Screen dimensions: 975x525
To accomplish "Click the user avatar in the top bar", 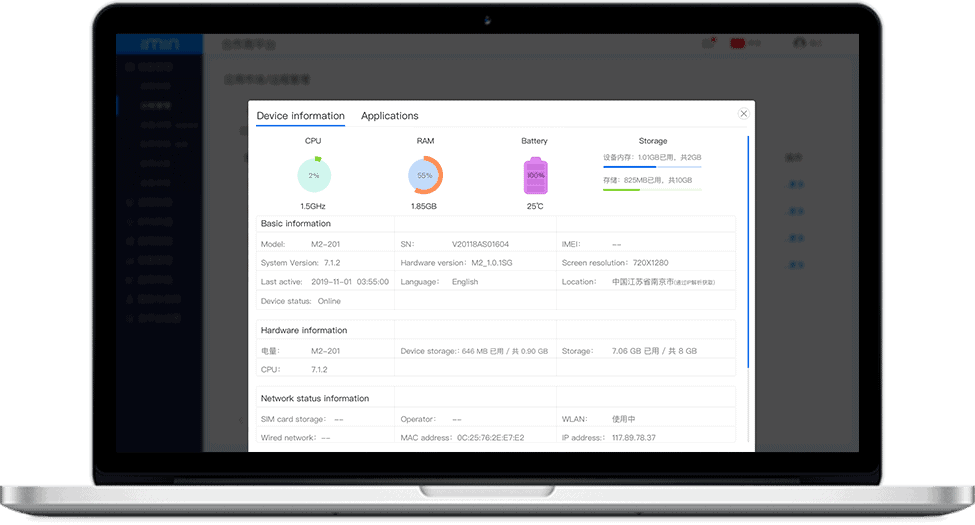I will pos(799,43).
